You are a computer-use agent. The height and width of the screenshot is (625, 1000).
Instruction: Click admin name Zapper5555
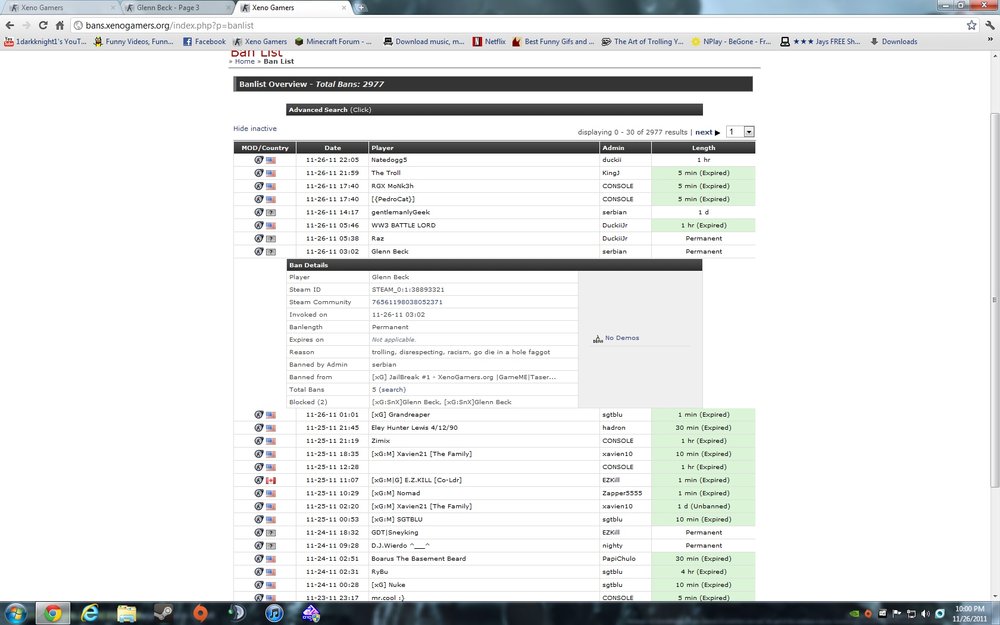[x=622, y=494]
